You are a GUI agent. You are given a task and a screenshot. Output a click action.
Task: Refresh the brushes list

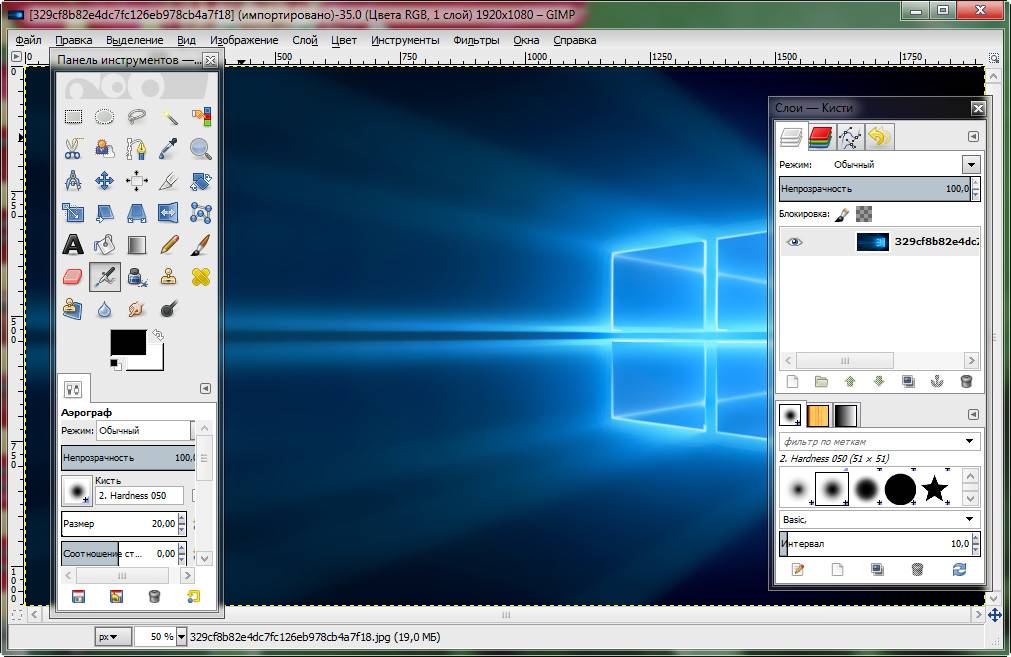(x=959, y=569)
